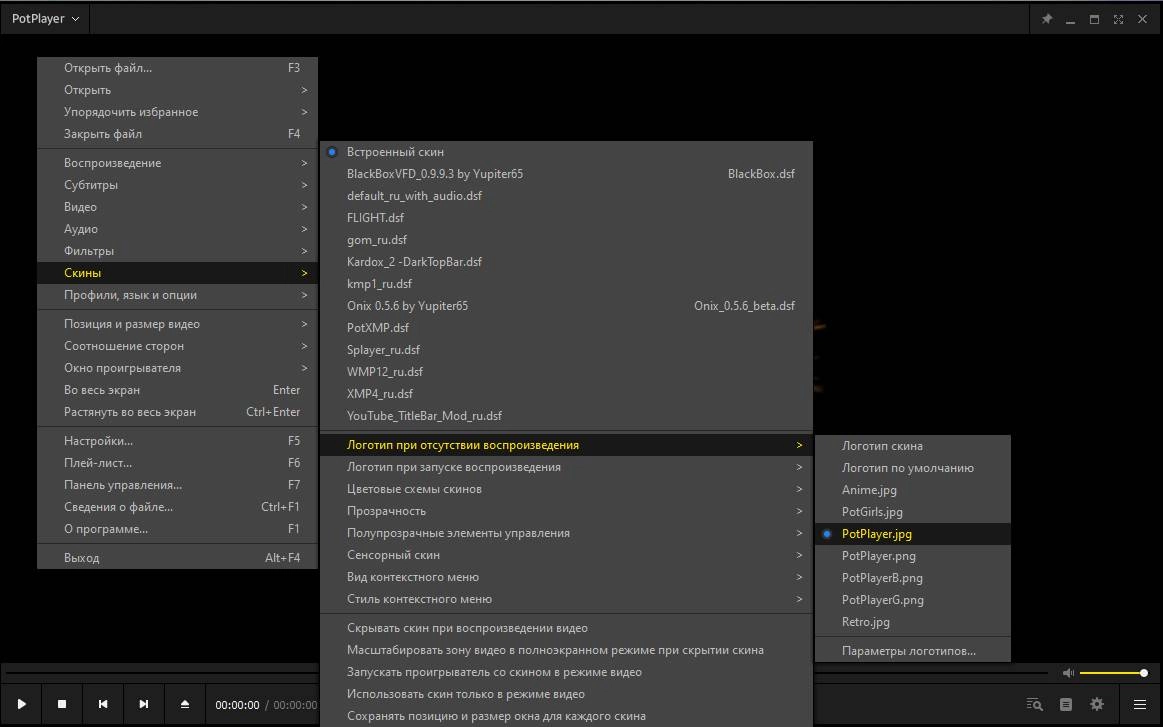This screenshot has height=727, width=1163.
Task: Open the playlist search icon
Action: 1035,704
